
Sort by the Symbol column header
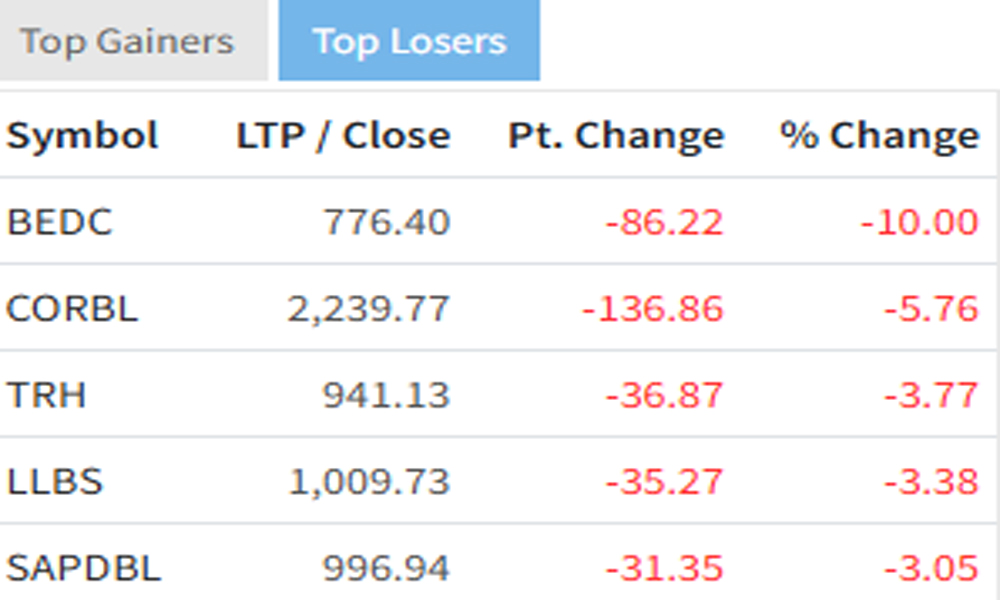[82, 135]
